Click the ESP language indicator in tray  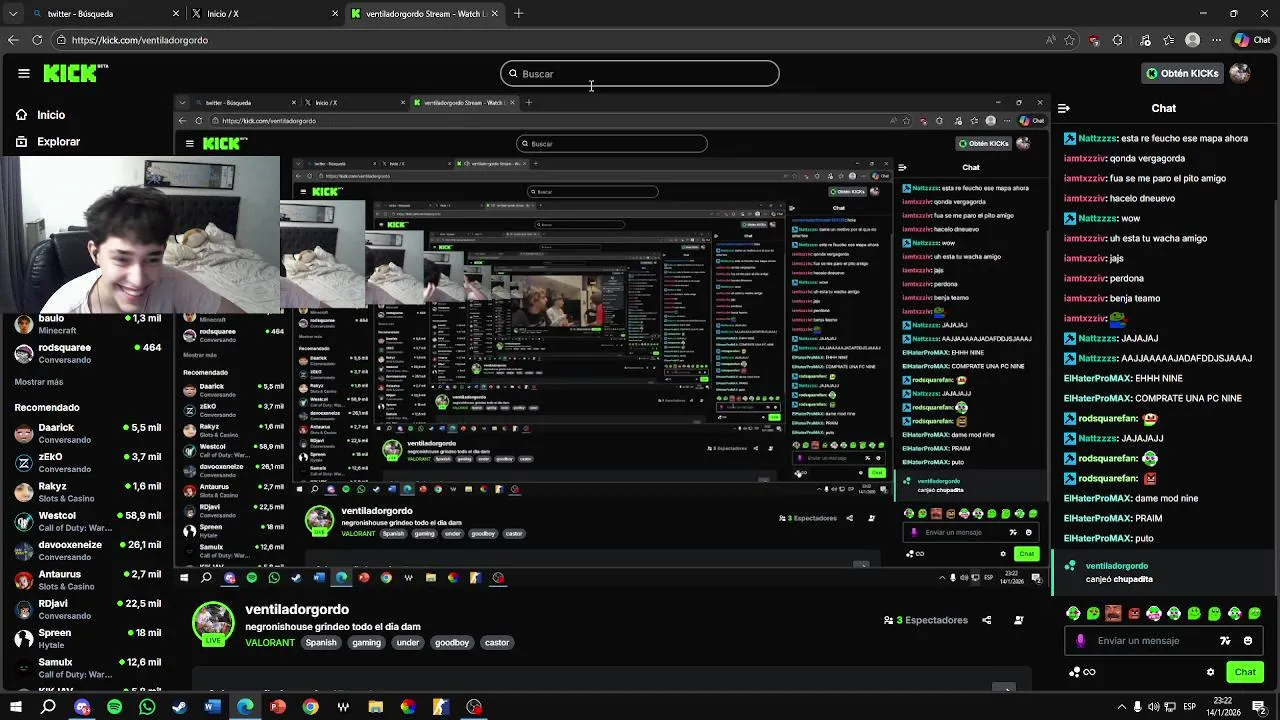(1191, 707)
